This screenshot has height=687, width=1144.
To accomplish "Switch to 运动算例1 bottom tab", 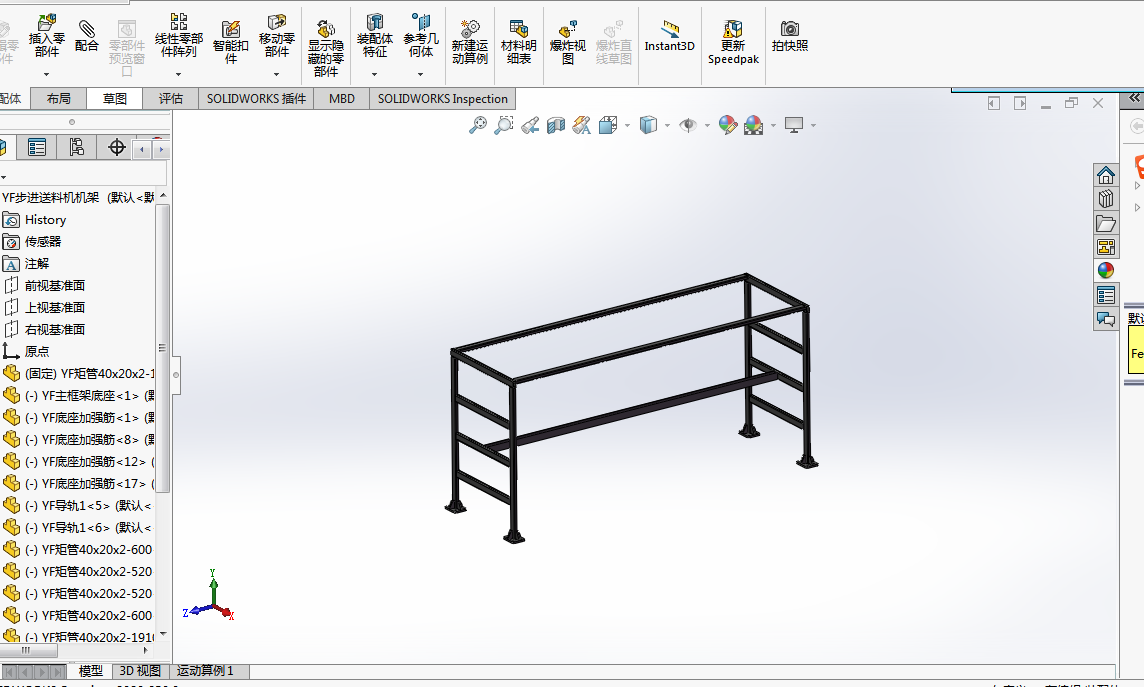I will click(205, 671).
